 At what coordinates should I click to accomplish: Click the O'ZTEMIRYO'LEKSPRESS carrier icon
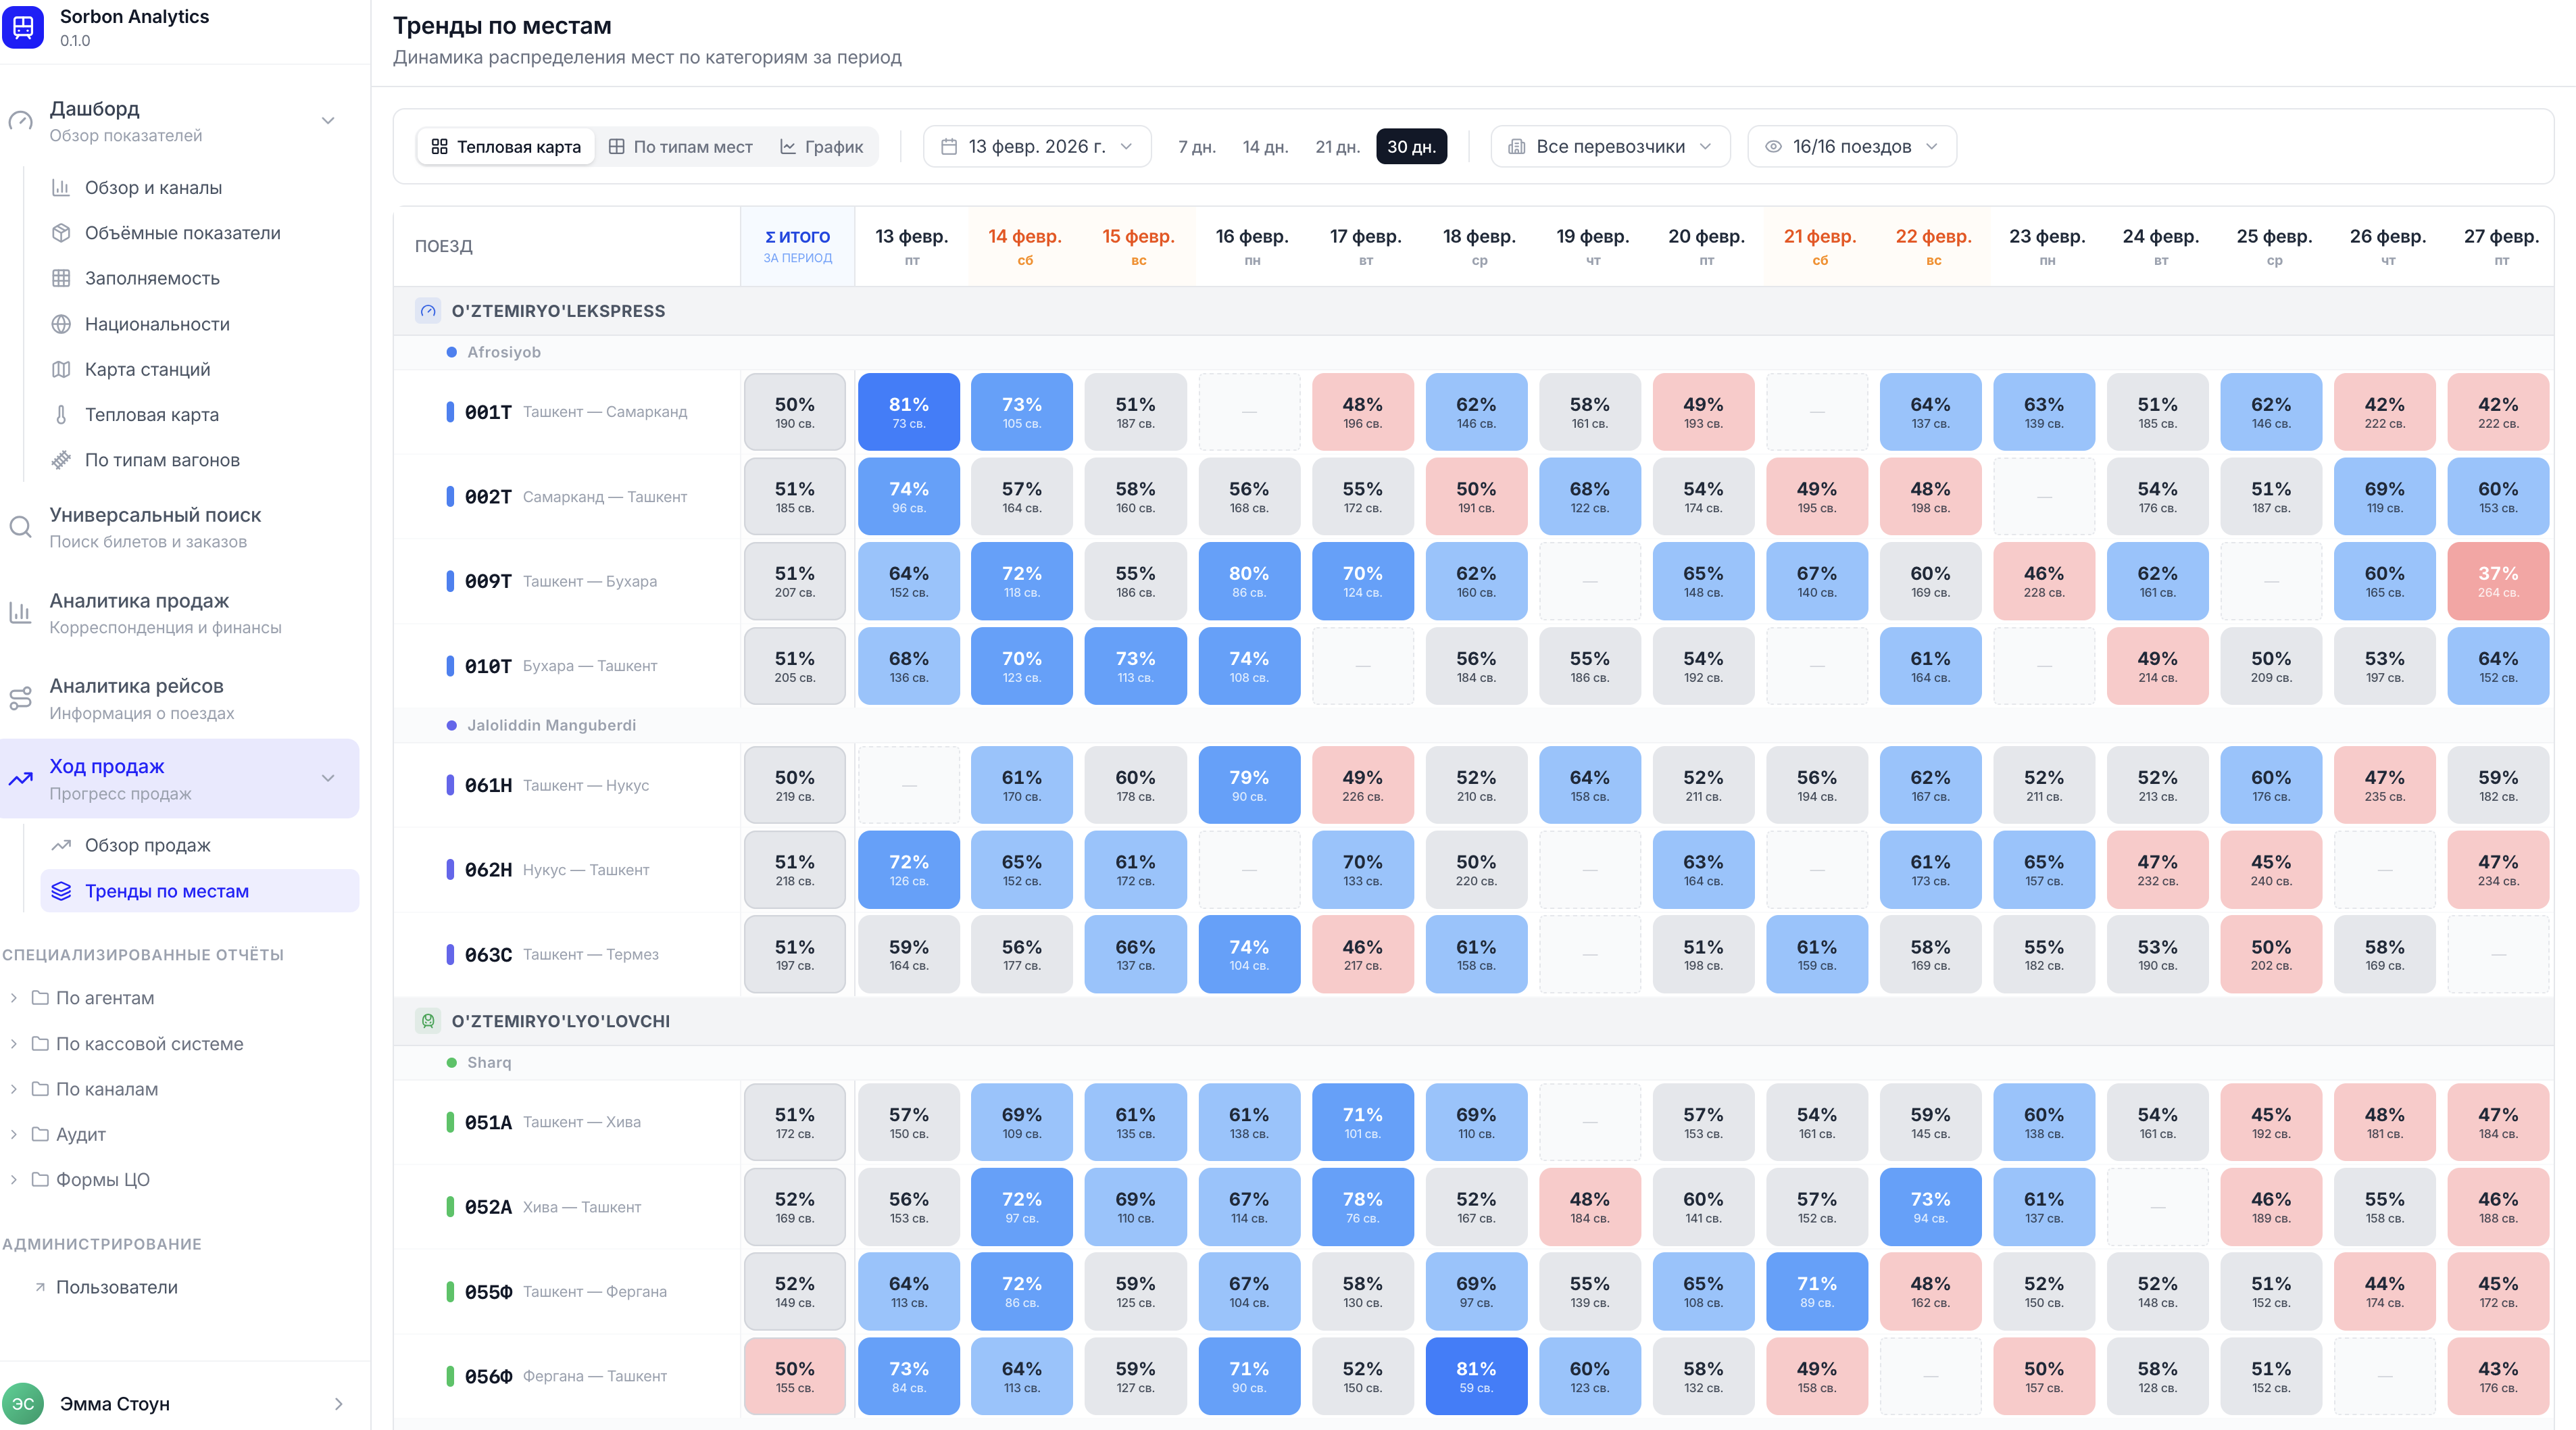click(428, 311)
